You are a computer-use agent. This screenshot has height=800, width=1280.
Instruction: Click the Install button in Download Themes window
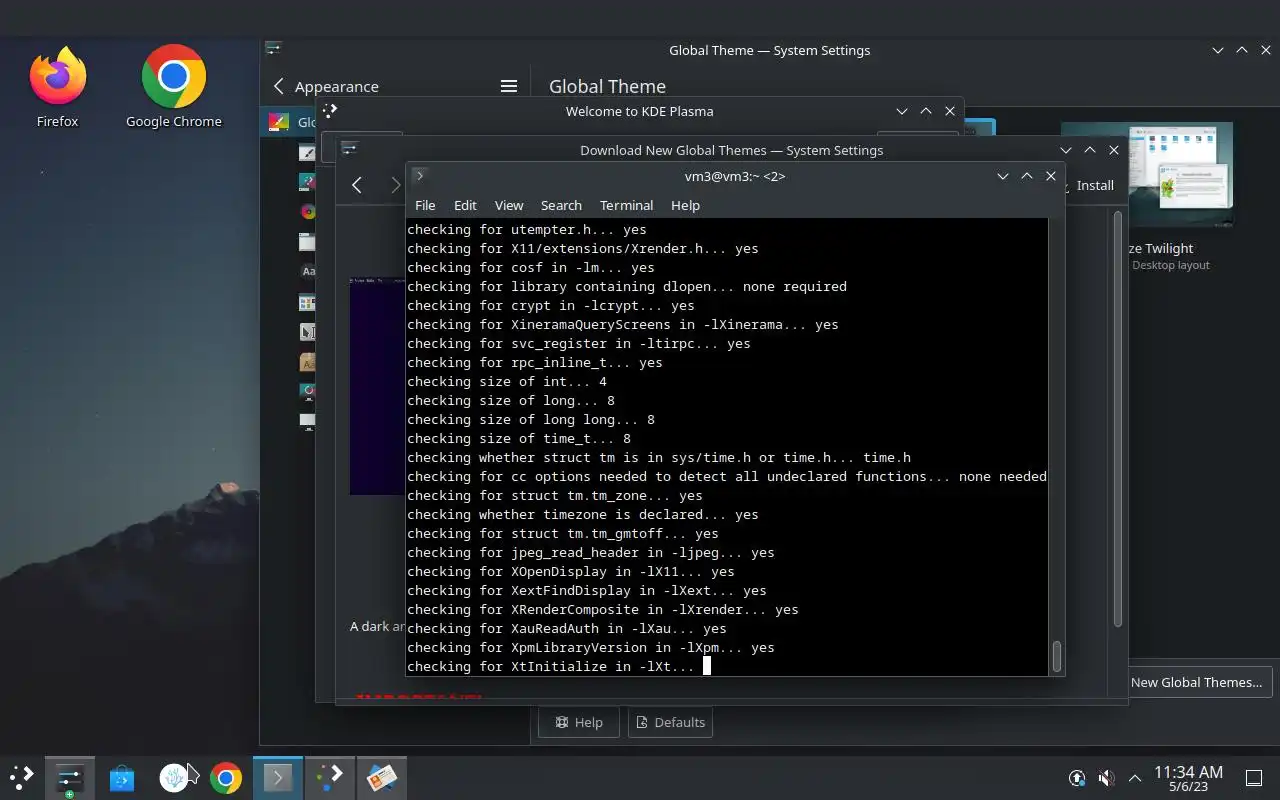click(x=1092, y=185)
